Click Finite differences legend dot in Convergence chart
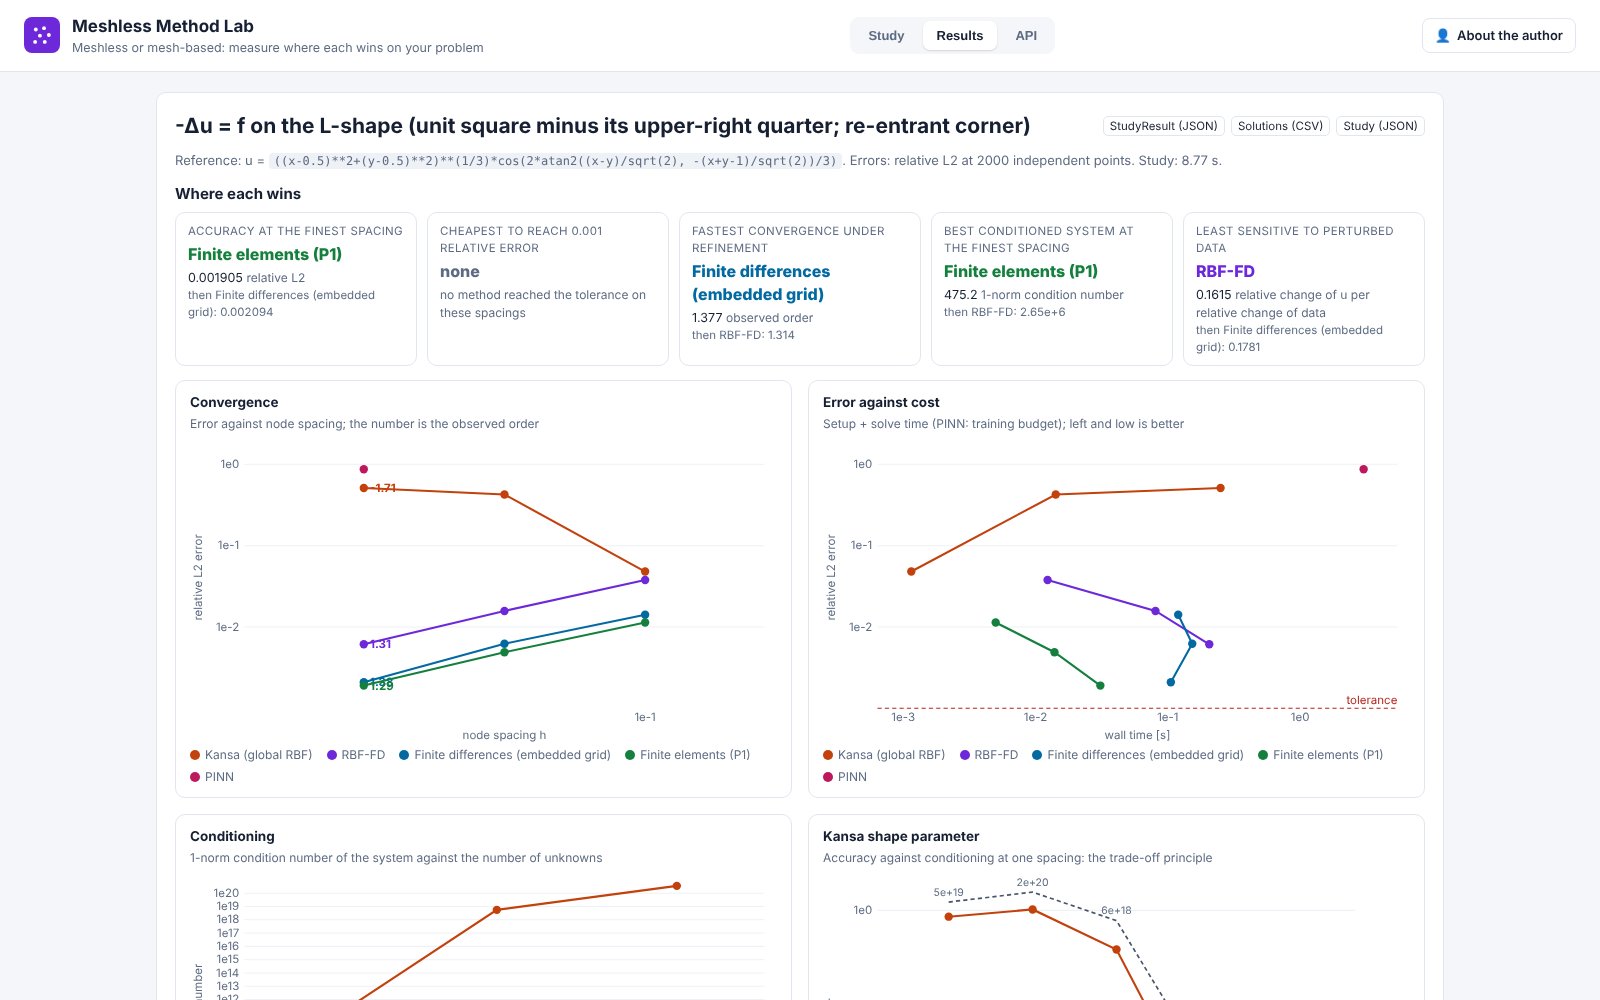Screen dimensions: 1600x1000 click(x=404, y=755)
